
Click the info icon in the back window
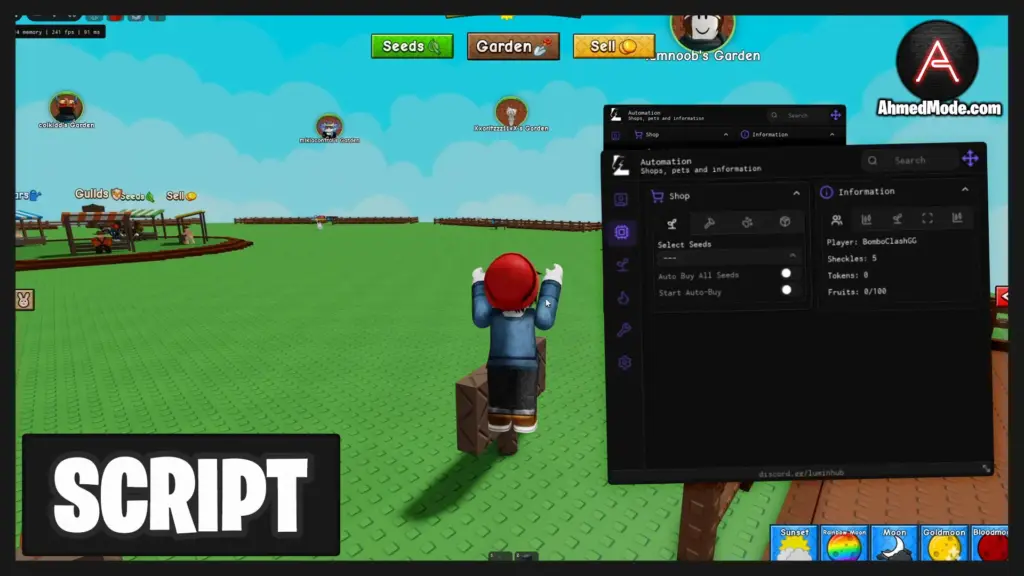coord(744,135)
